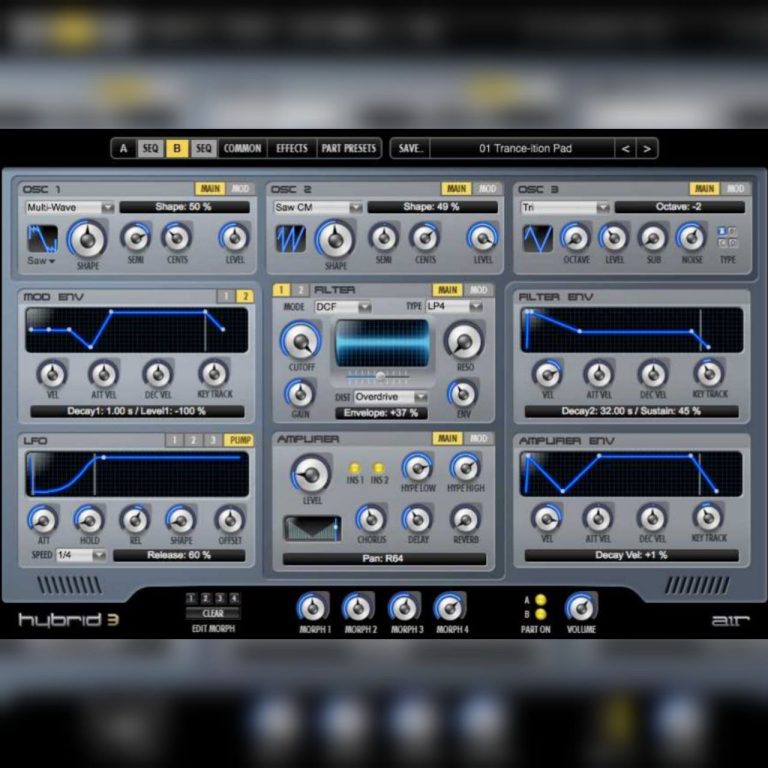This screenshot has height=768, width=768.
Task: Adjust the OSC 1 Shape knob
Action: (x=88, y=239)
